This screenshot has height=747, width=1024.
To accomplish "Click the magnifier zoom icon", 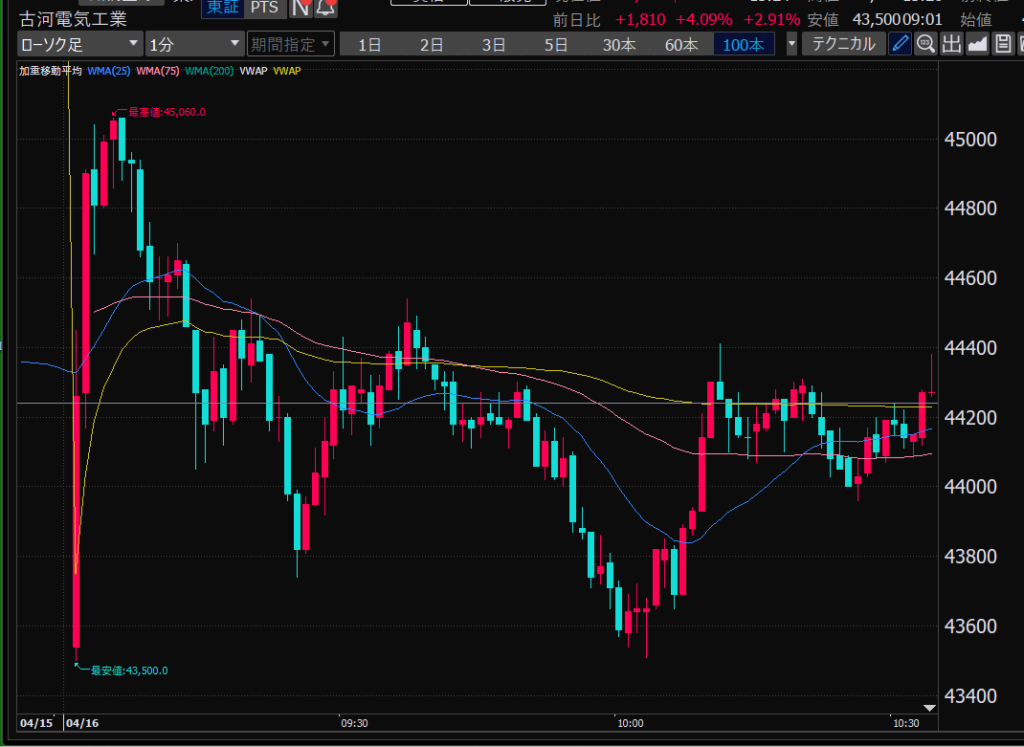I will 926,44.
